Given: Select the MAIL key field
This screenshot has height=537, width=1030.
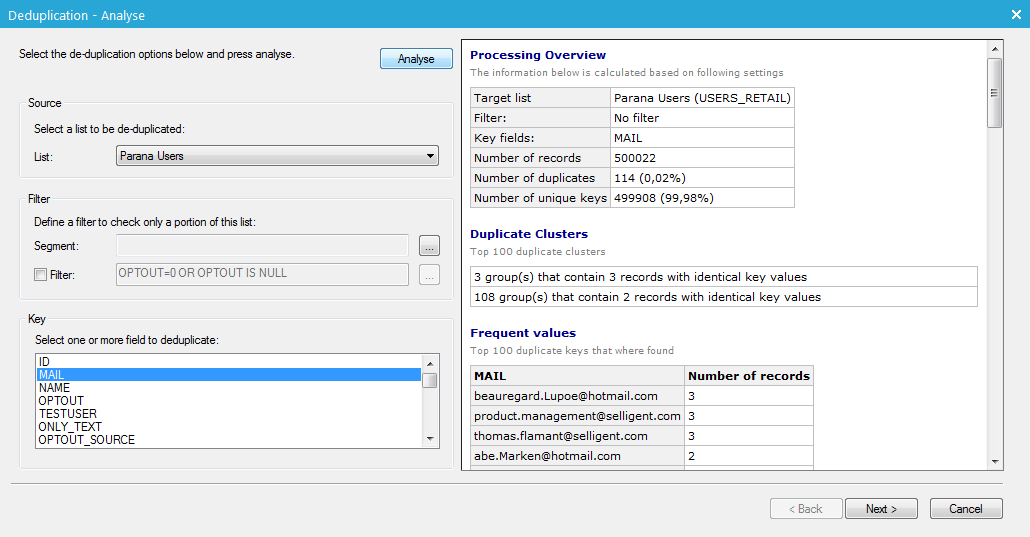Looking at the screenshot, I should tap(50, 375).
